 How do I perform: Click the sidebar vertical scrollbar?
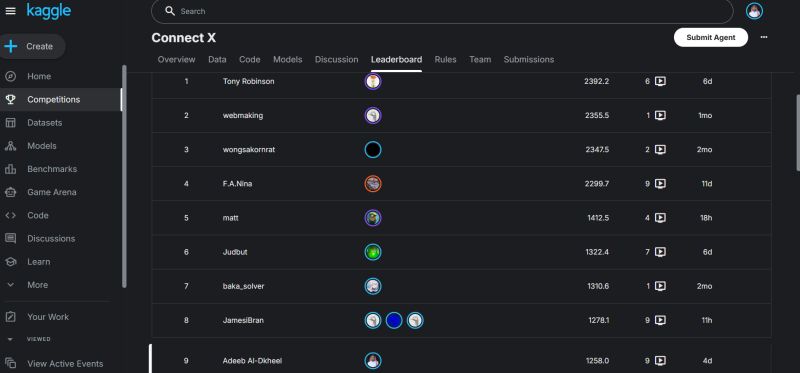coord(124,176)
